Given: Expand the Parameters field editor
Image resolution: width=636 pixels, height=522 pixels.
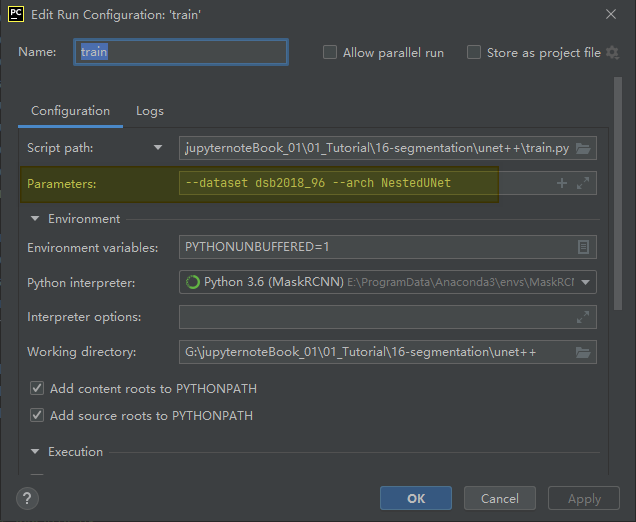Looking at the screenshot, I should click(583, 183).
